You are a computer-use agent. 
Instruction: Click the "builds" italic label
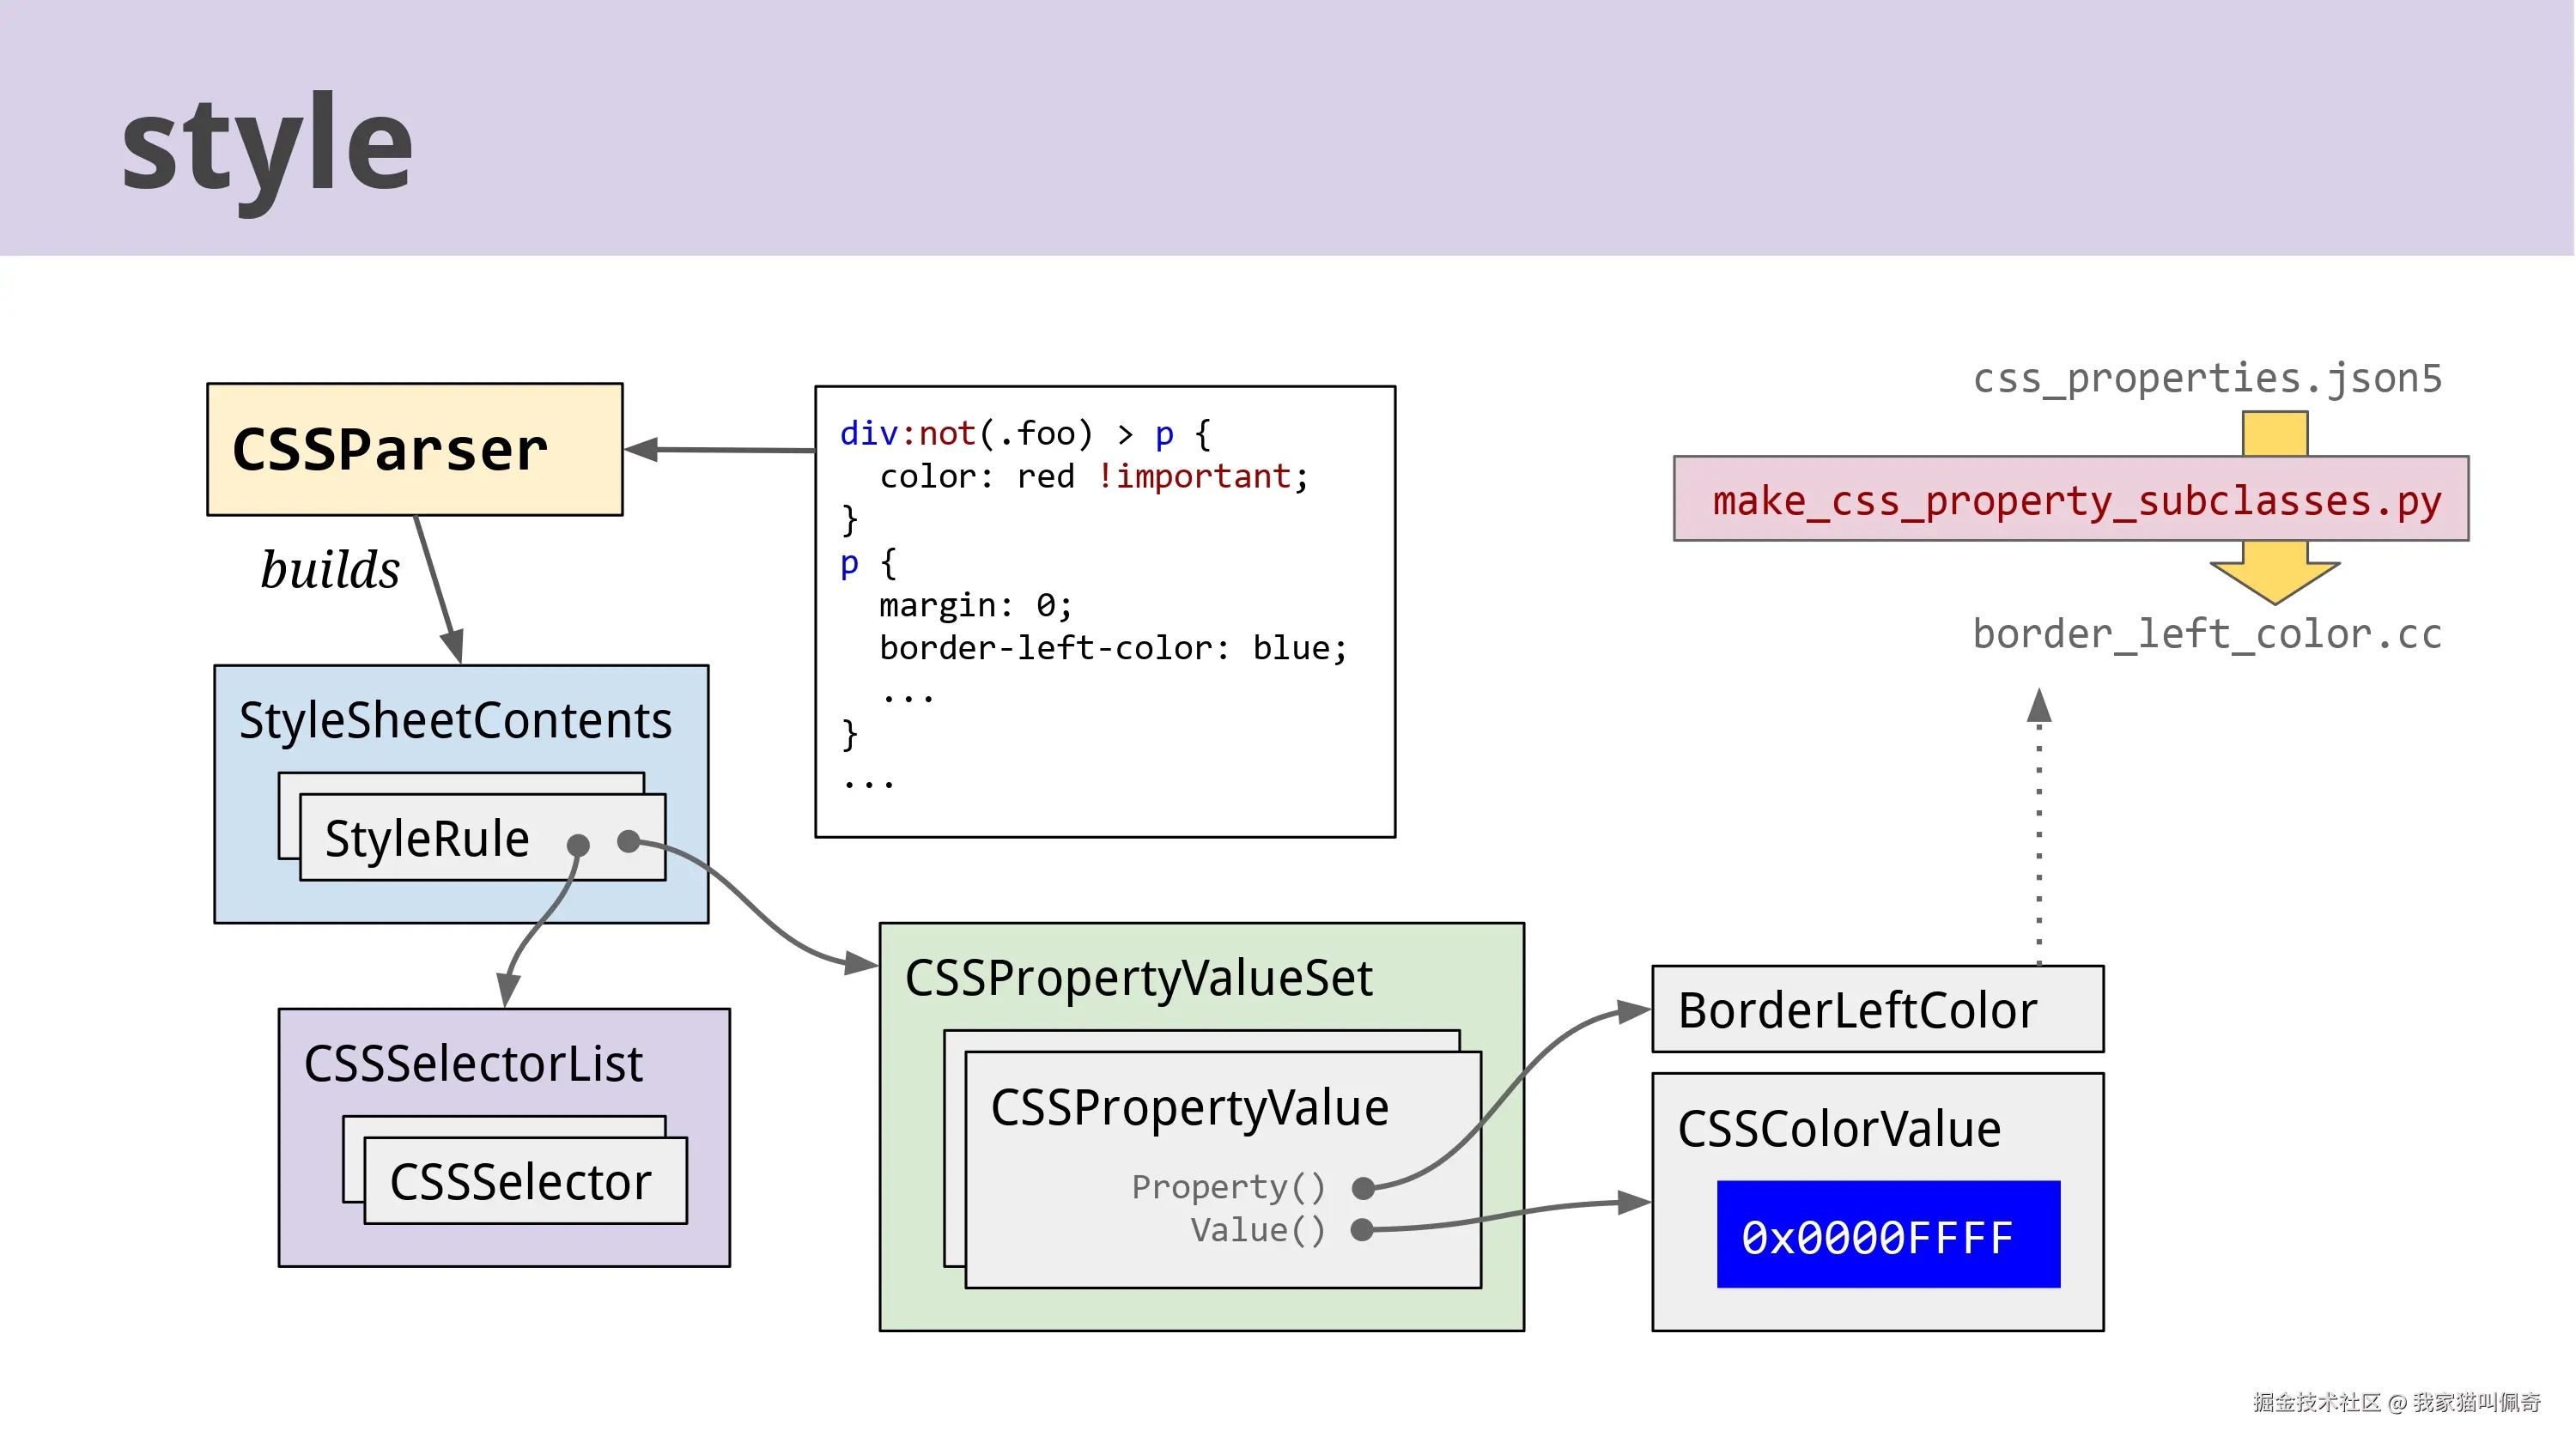coord(330,570)
